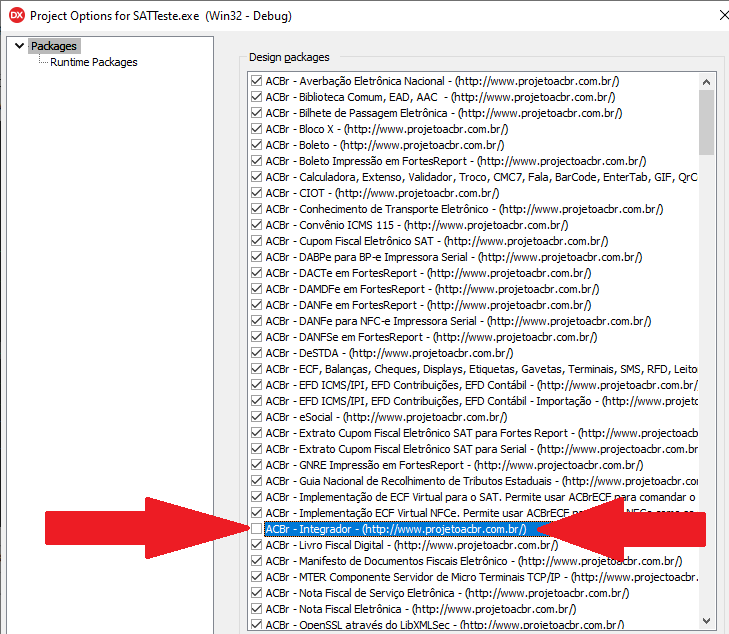Select 'ACBr - Extrato Cupom Fiscal SAT para Fortes Report' row
Screen dimensions: 729x634
482,433
